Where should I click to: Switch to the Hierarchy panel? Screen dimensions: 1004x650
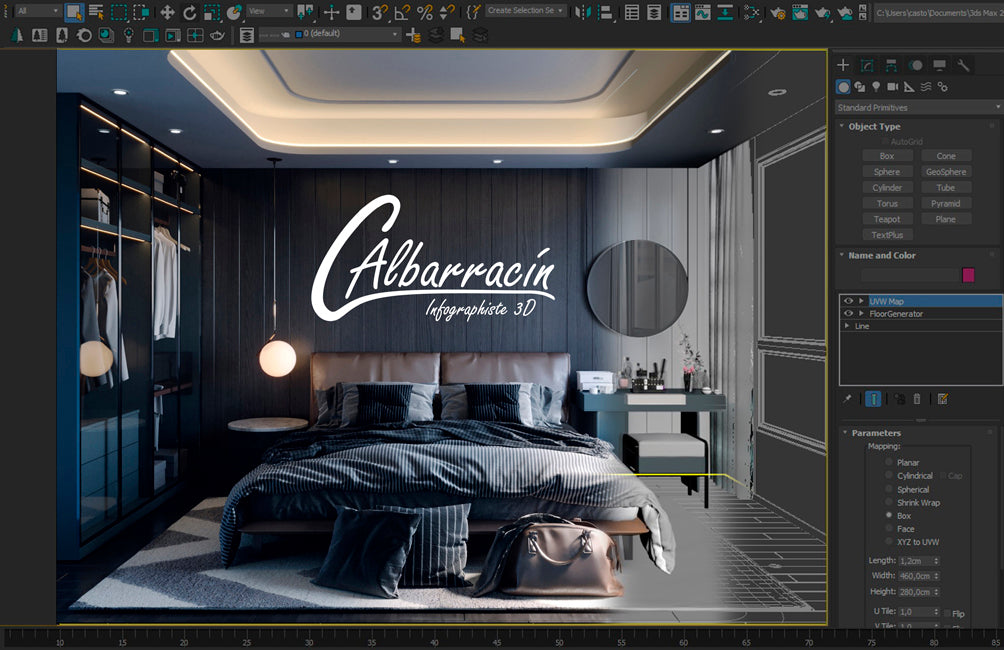click(x=891, y=65)
